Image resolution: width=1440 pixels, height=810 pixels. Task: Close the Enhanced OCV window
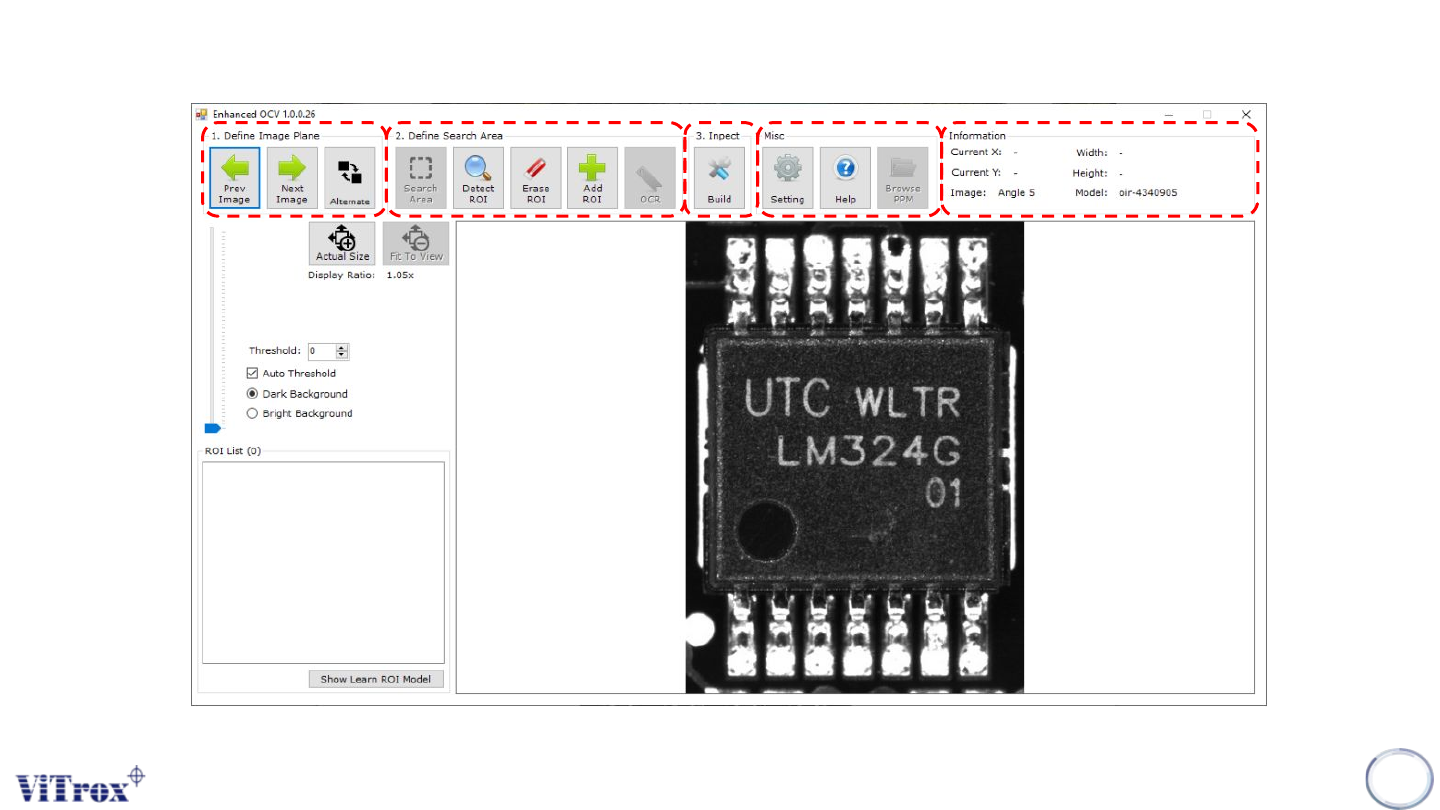click(1246, 115)
